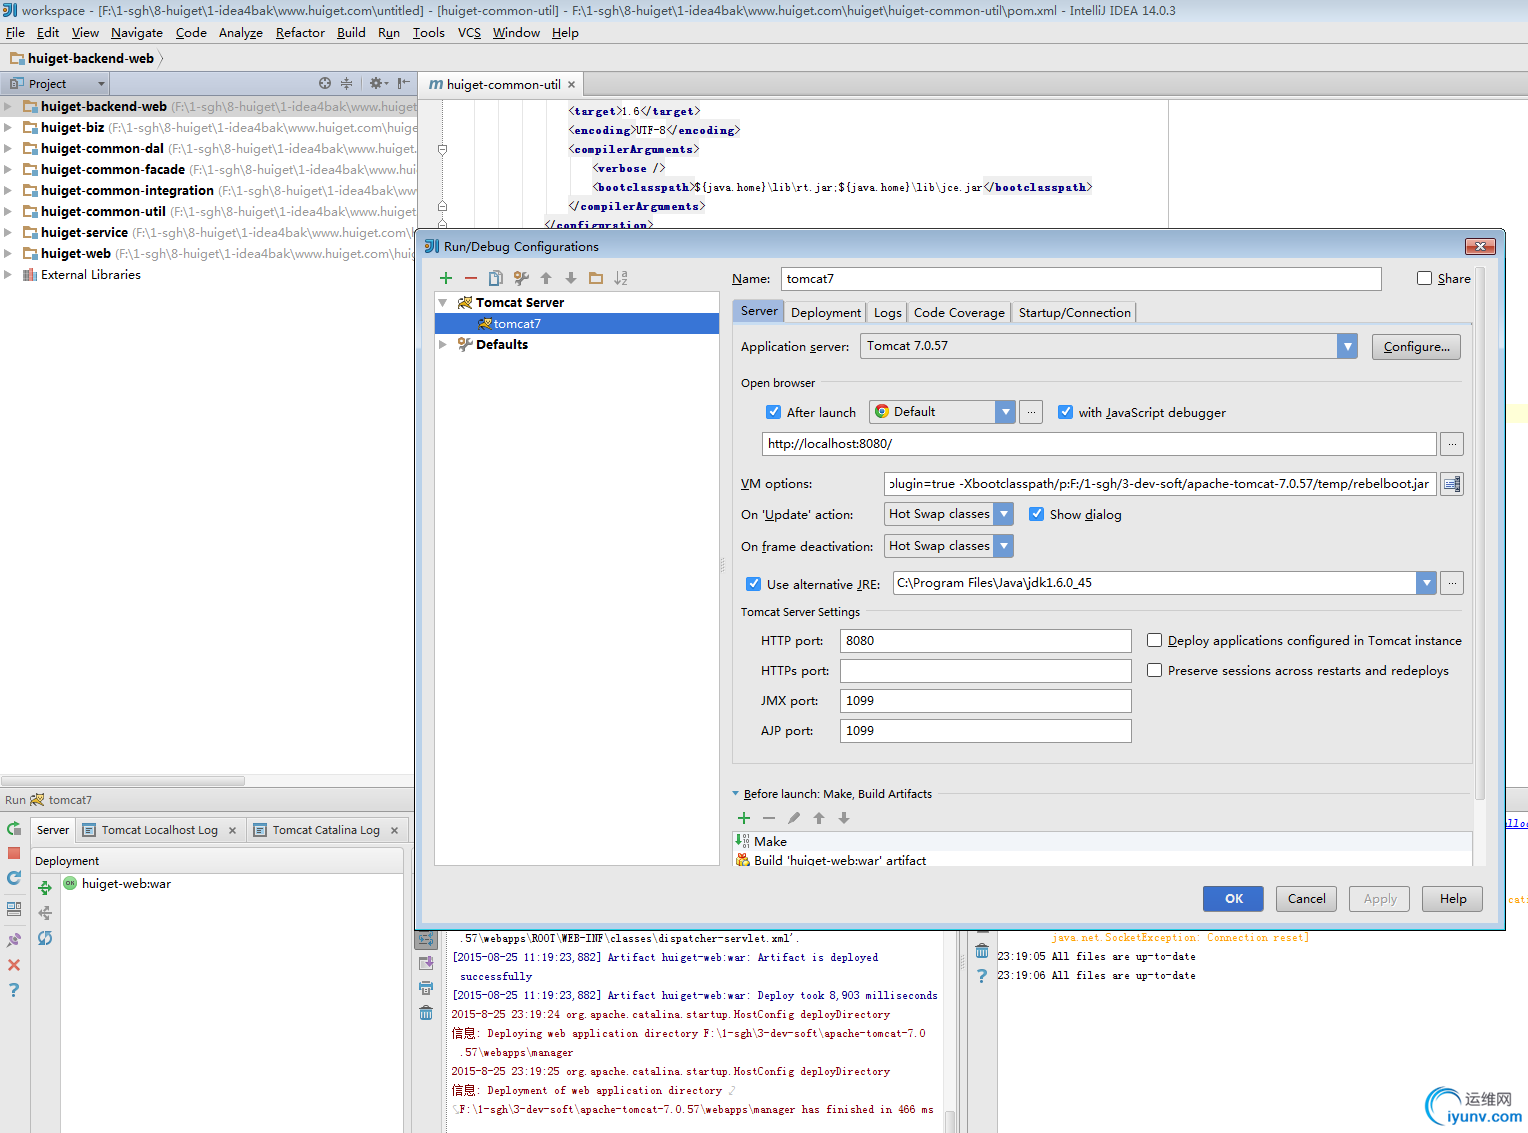The width and height of the screenshot is (1528, 1133).
Task: Click the dialog Help button
Action: 1453,899
